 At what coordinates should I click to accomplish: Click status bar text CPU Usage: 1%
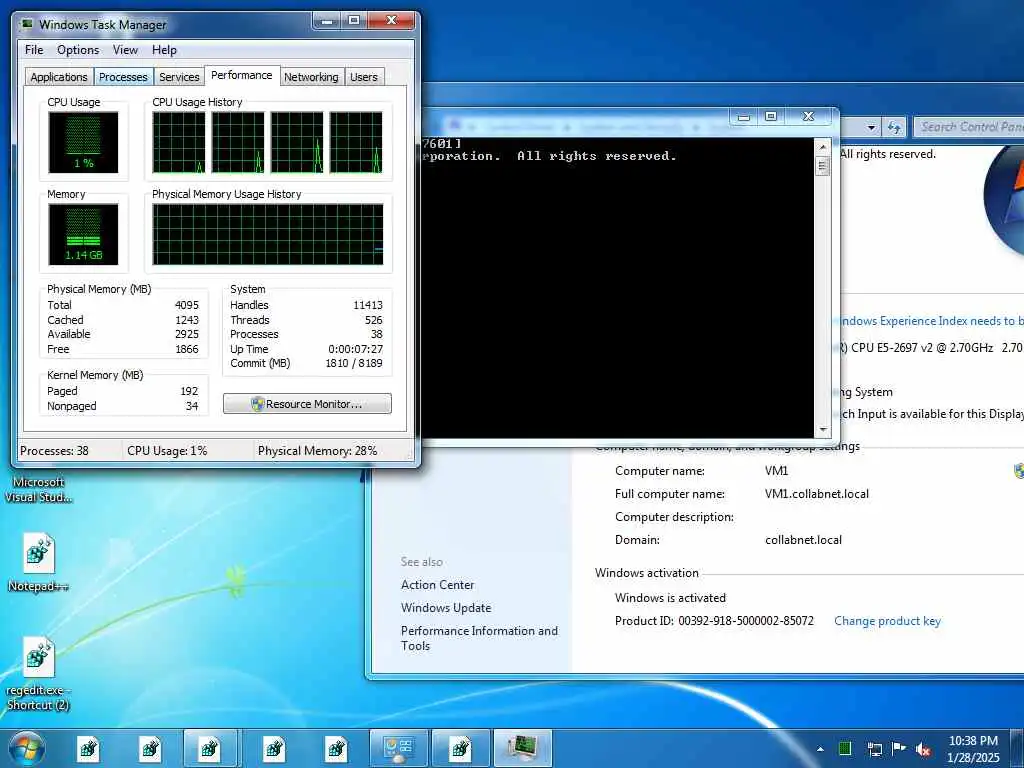(x=167, y=451)
